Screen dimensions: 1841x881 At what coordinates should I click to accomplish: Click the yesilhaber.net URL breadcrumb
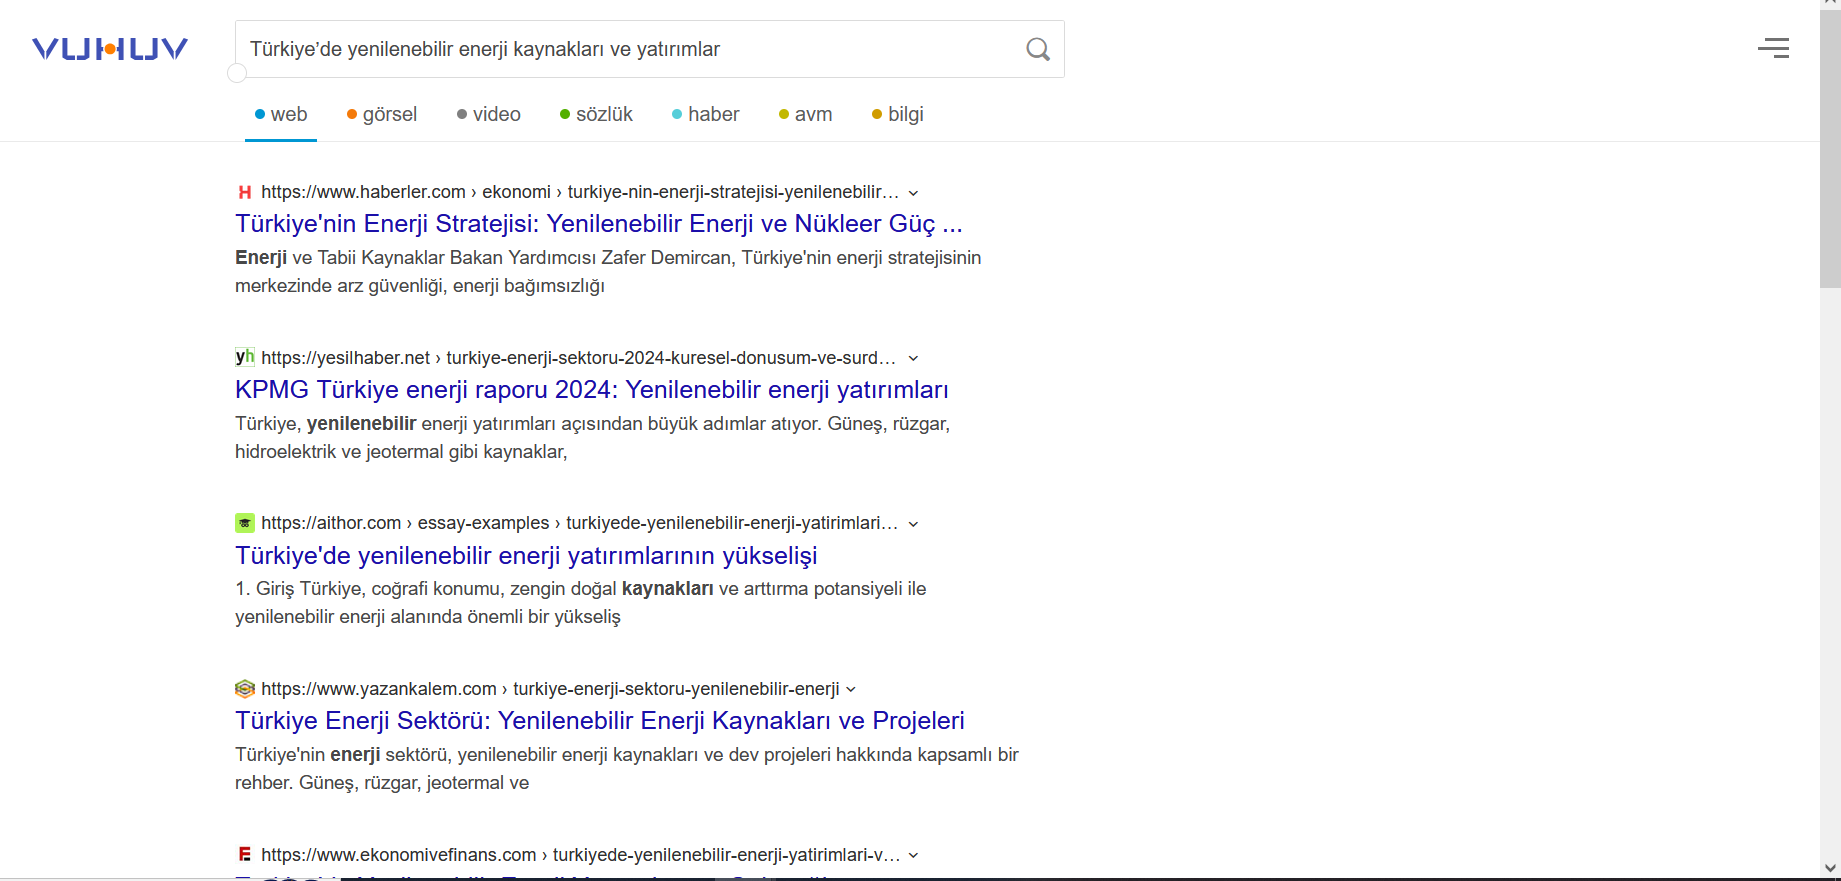click(x=578, y=357)
